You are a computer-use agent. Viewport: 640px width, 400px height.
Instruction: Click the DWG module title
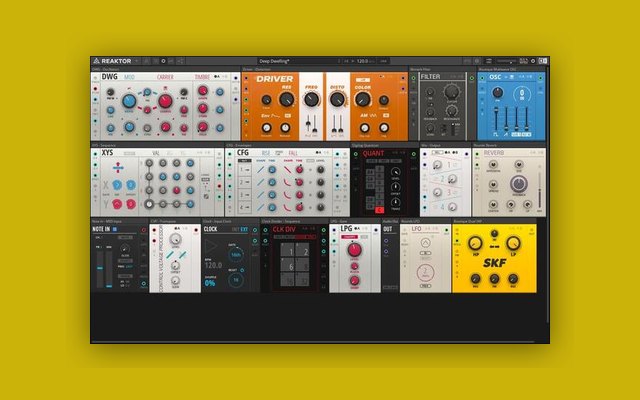109,77
